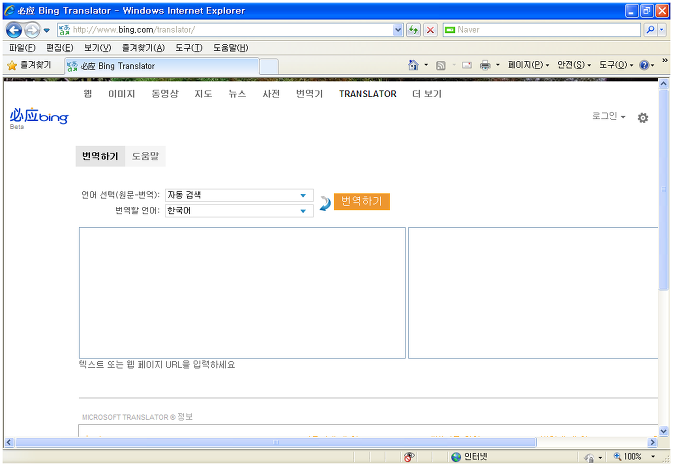Click the green Refresh page icon

[x=413, y=30]
